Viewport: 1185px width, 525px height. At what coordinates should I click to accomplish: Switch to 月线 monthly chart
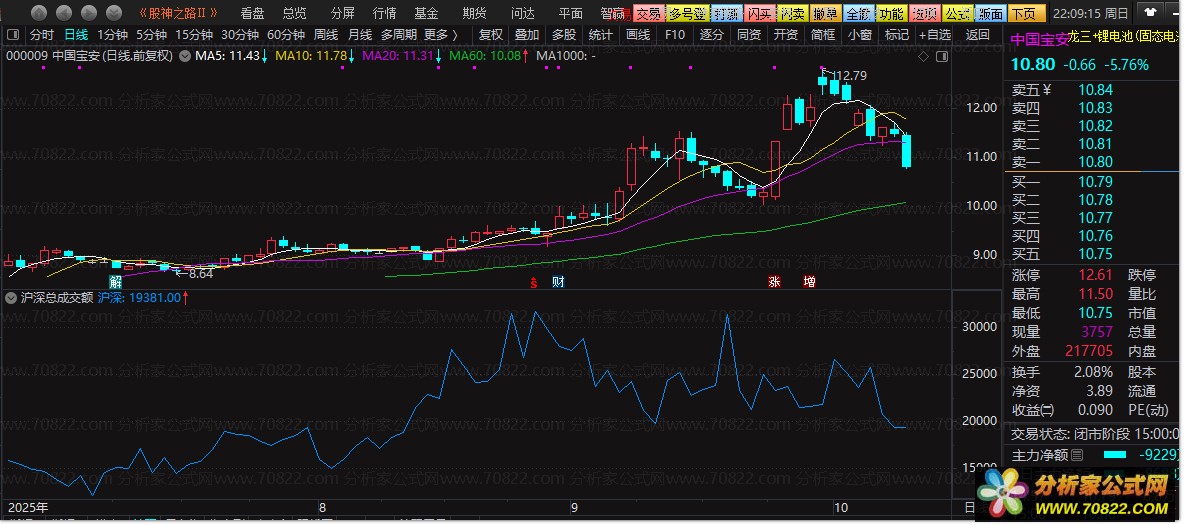(360, 35)
